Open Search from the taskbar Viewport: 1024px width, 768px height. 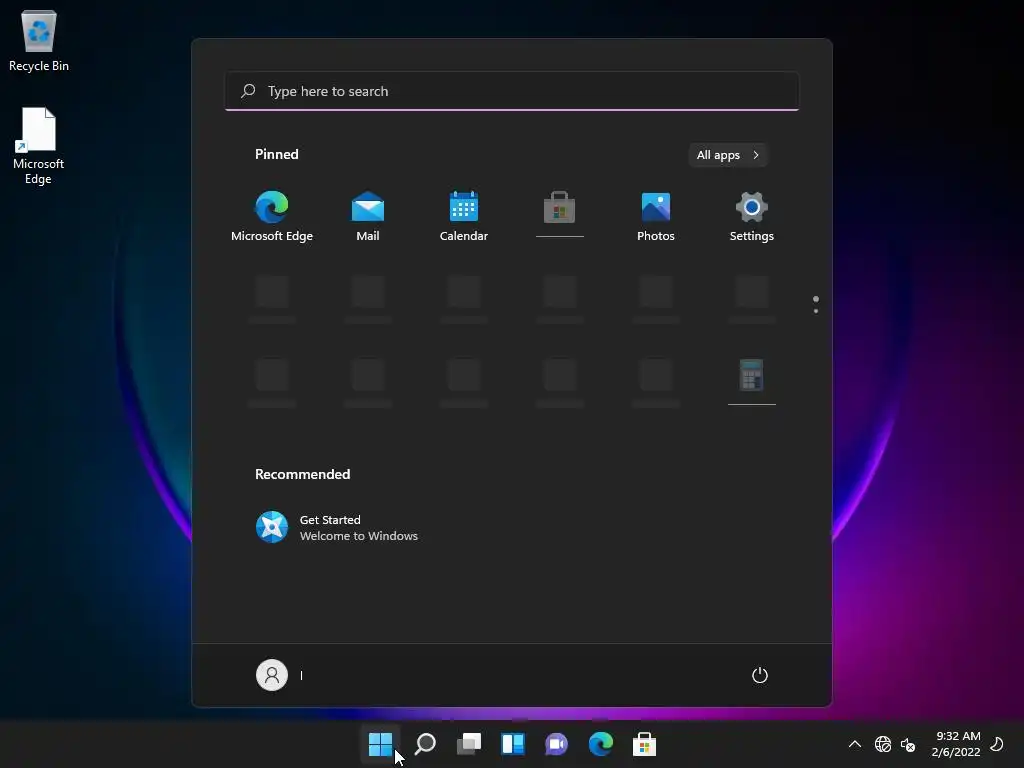(x=424, y=744)
